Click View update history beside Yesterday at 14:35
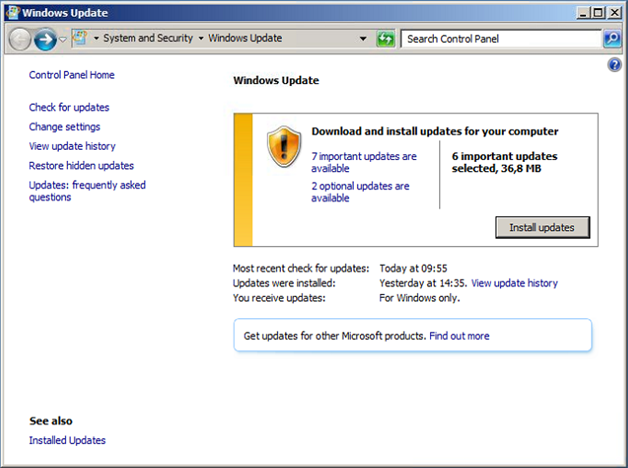The image size is (628, 468). (x=514, y=283)
